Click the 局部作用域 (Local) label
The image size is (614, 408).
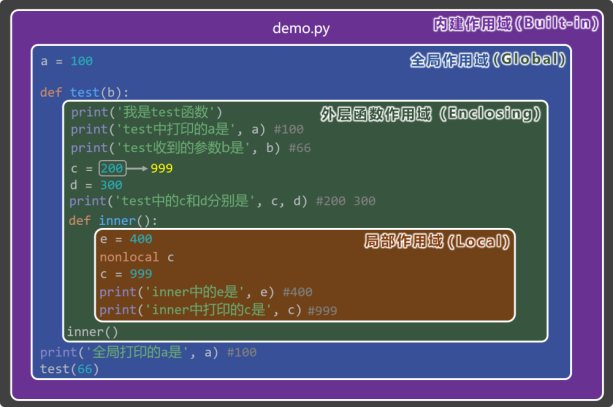click(437, 241)
